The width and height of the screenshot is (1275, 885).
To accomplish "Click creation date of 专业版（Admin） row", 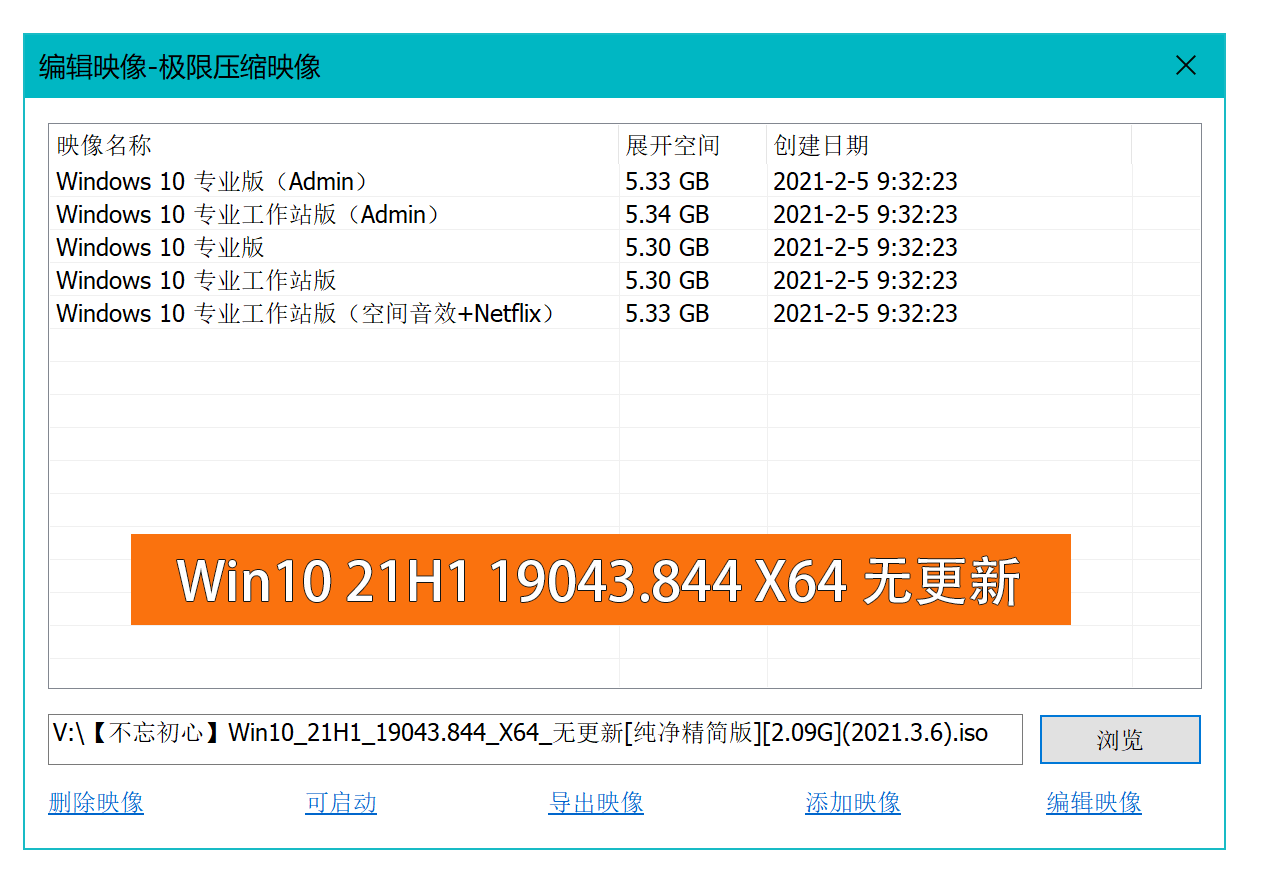I will pos(865,181).
